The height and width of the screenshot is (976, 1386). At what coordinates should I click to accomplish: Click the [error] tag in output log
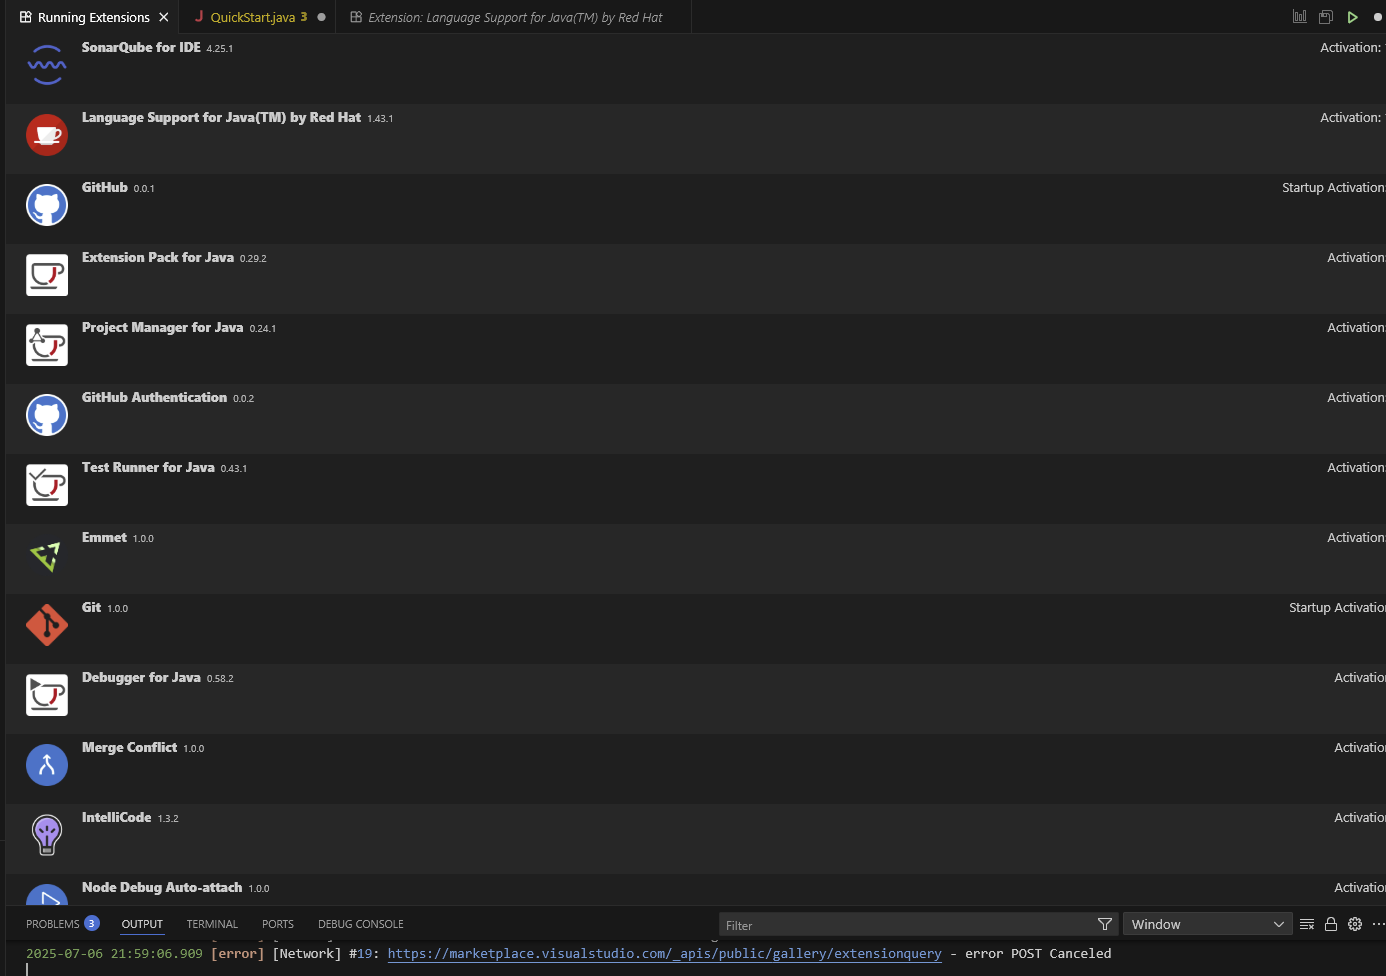pos(237,954)
